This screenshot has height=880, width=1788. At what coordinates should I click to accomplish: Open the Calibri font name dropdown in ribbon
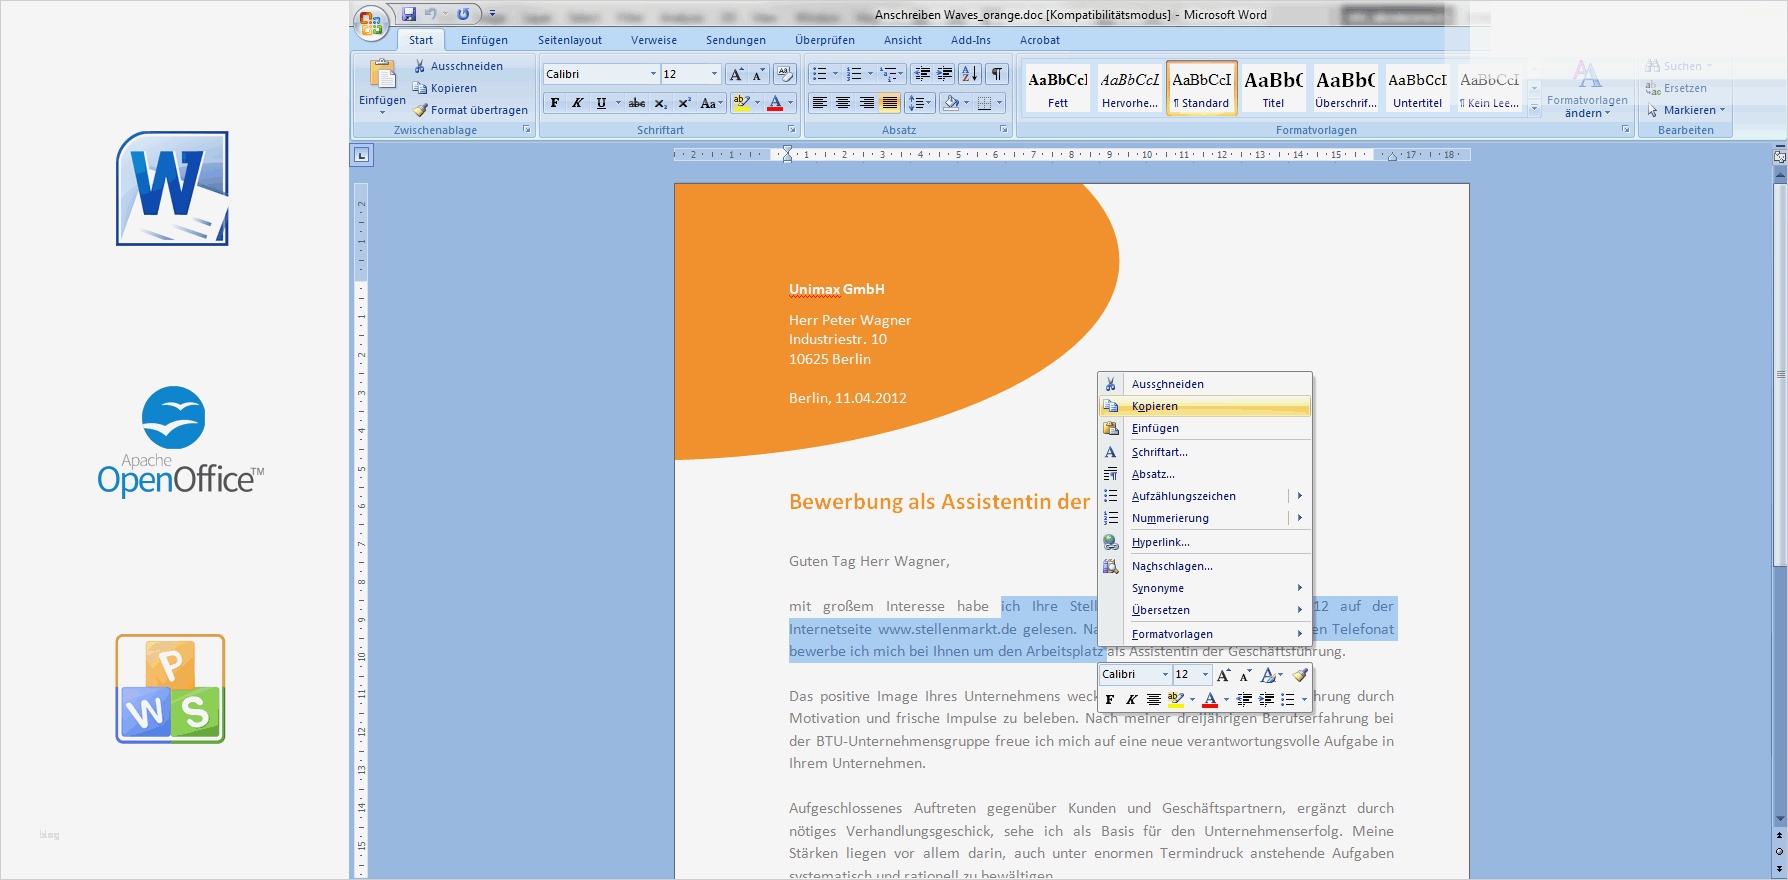pyautogui.click(x=653, y=74)
